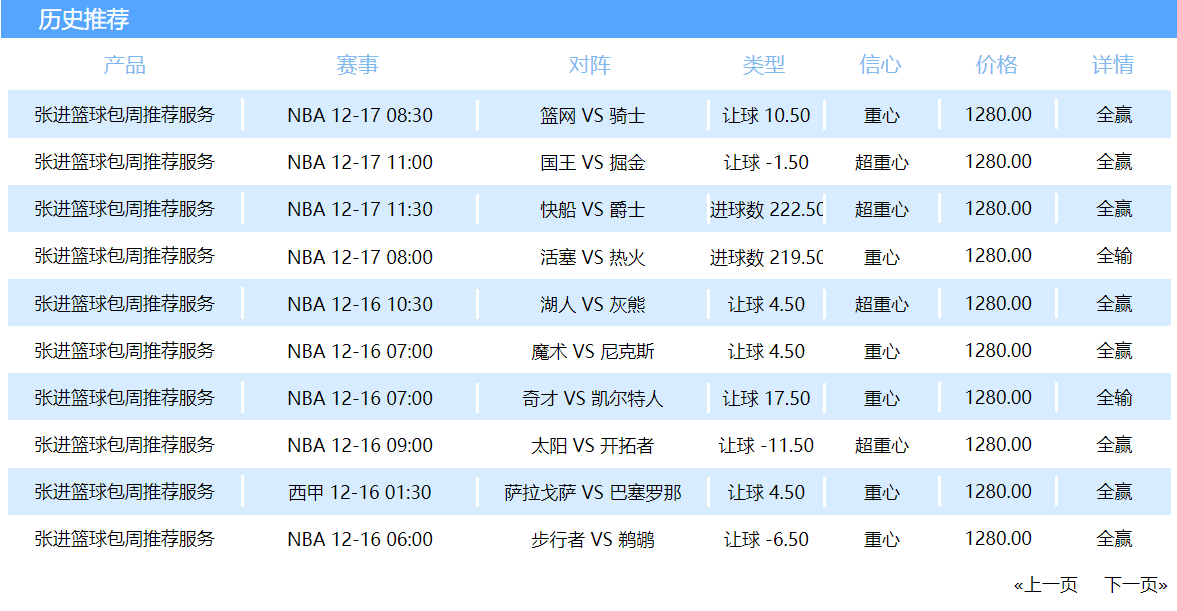1177x611 pixels.
Task: Click event NBA 12-17 08:00
Action: pyautogui.click(x=360, y=257)
